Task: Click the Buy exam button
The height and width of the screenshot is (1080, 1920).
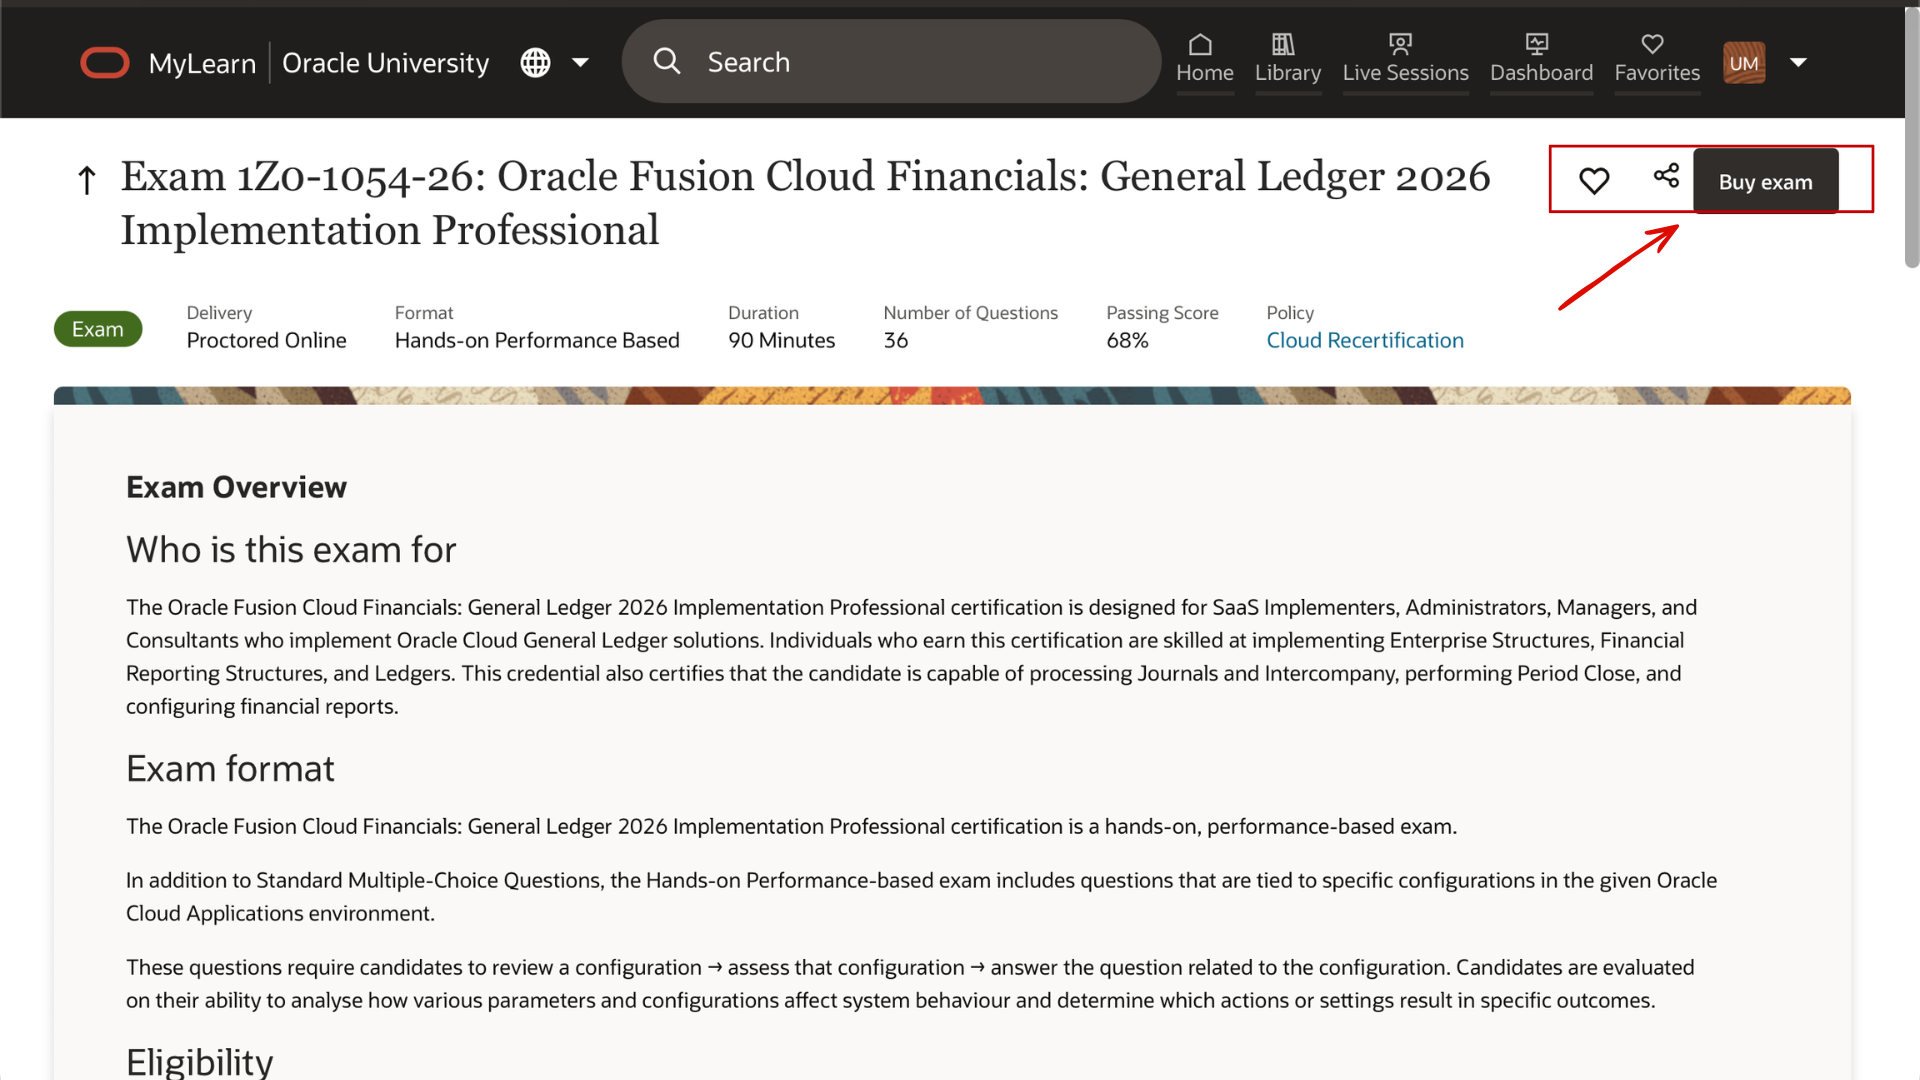Action: [x=1764, y=181]
